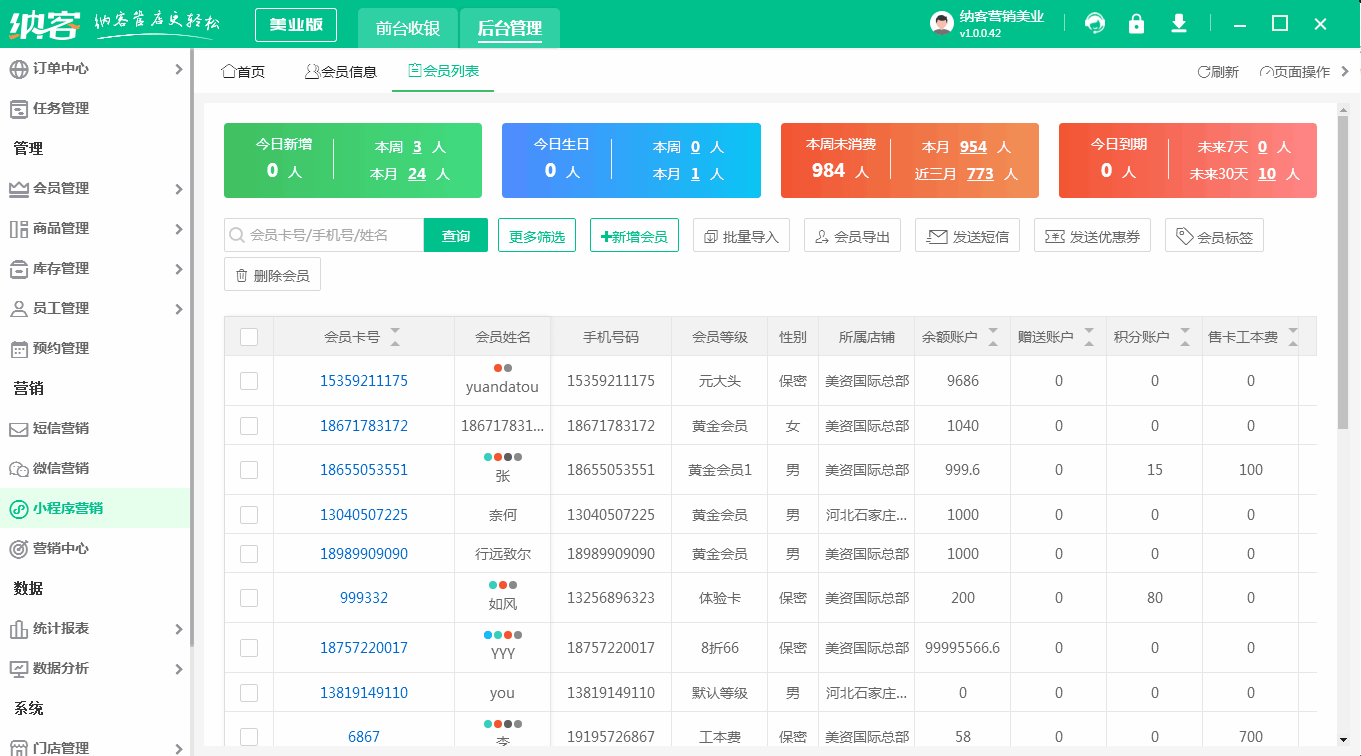Click the colored tag dots beside member 张
The height and width of the screenshot is (756, 1361).
coord(503,458)
